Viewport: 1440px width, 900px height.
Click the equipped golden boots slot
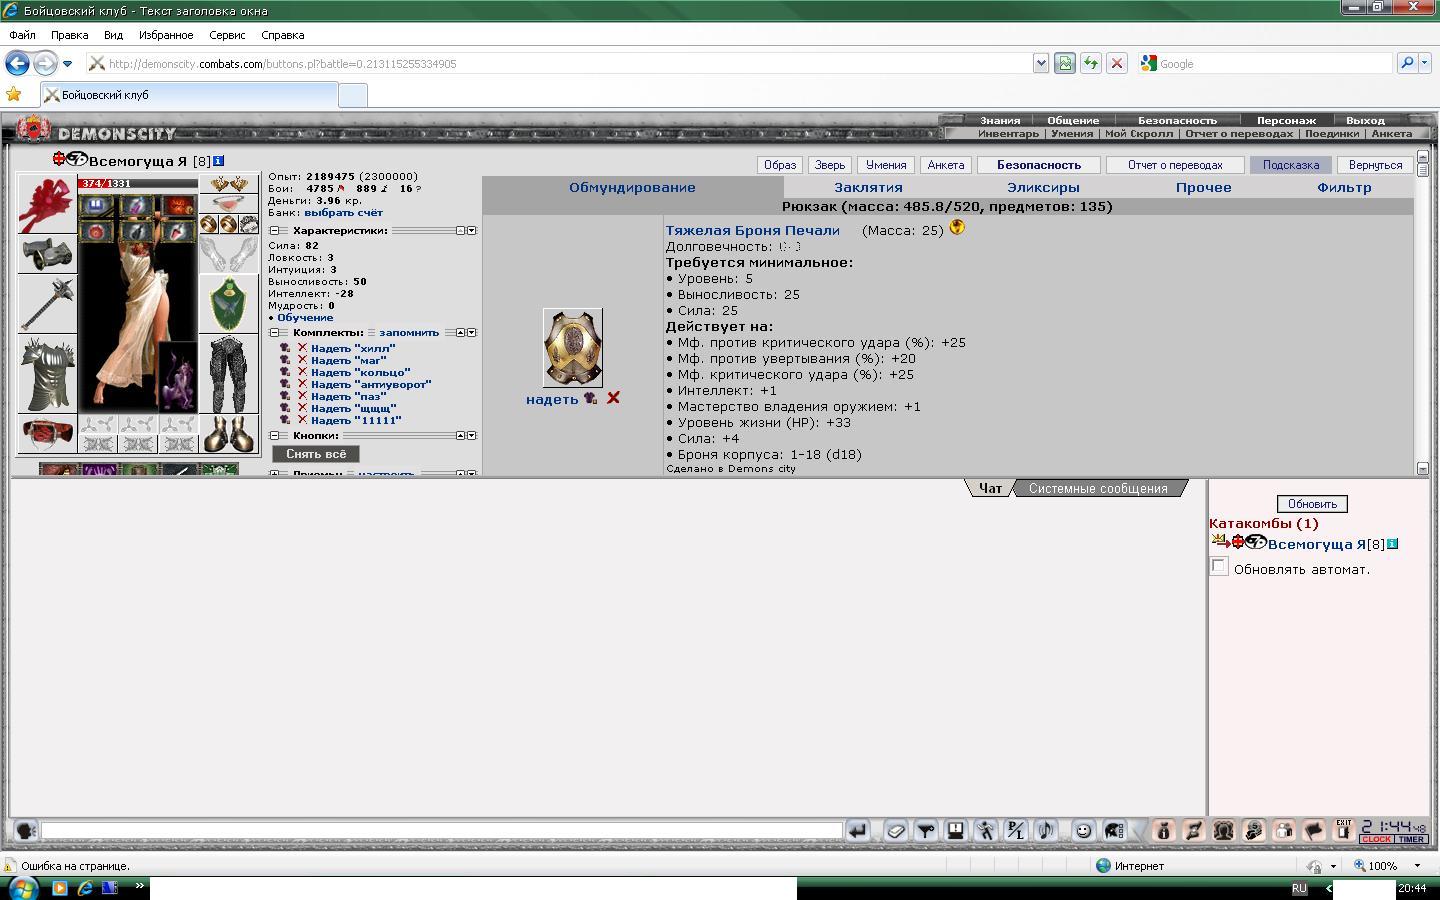click(229, 434)
